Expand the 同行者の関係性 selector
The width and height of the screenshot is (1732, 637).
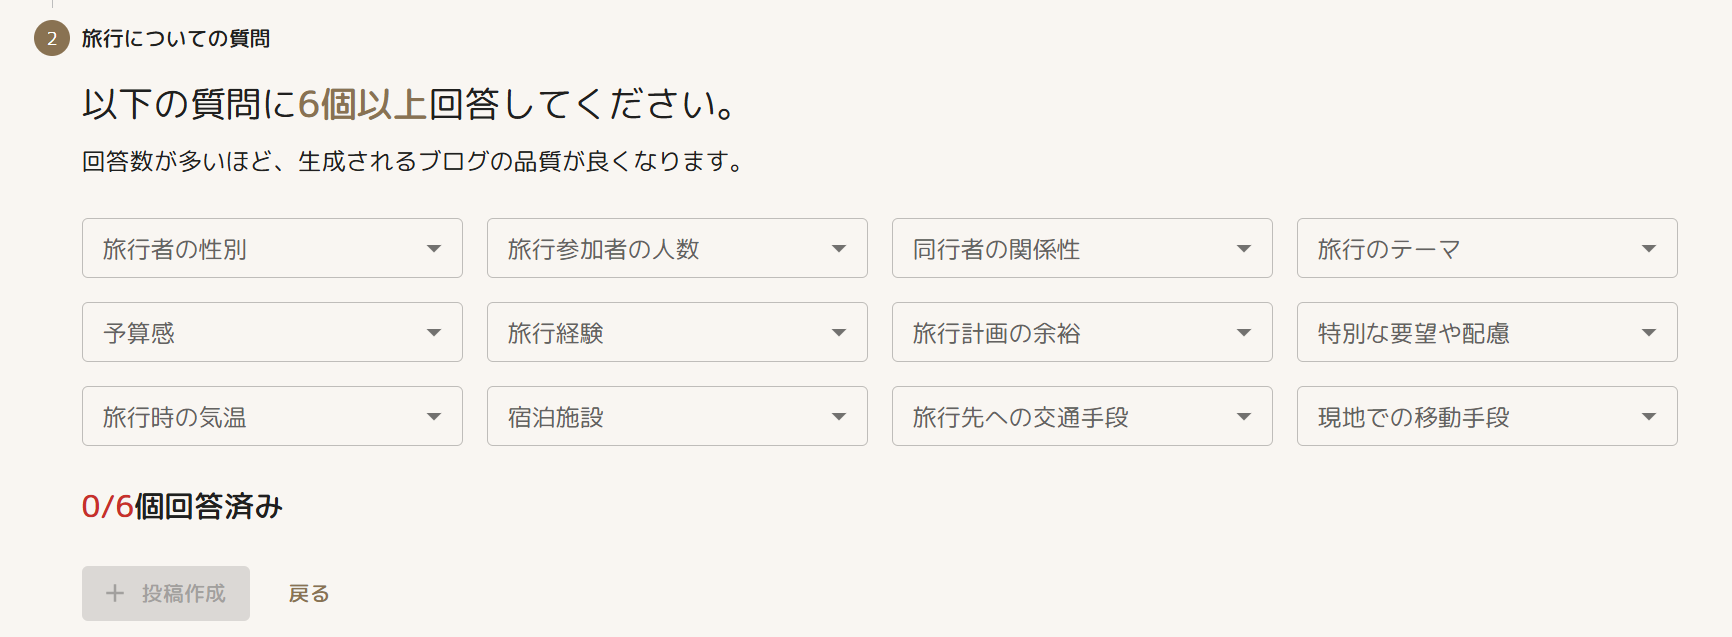pos(1082,248)
